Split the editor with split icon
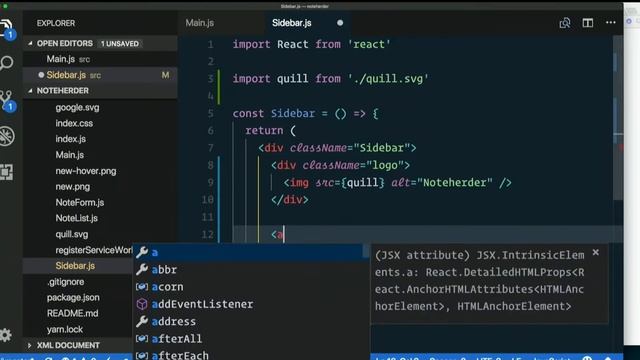 588,23
